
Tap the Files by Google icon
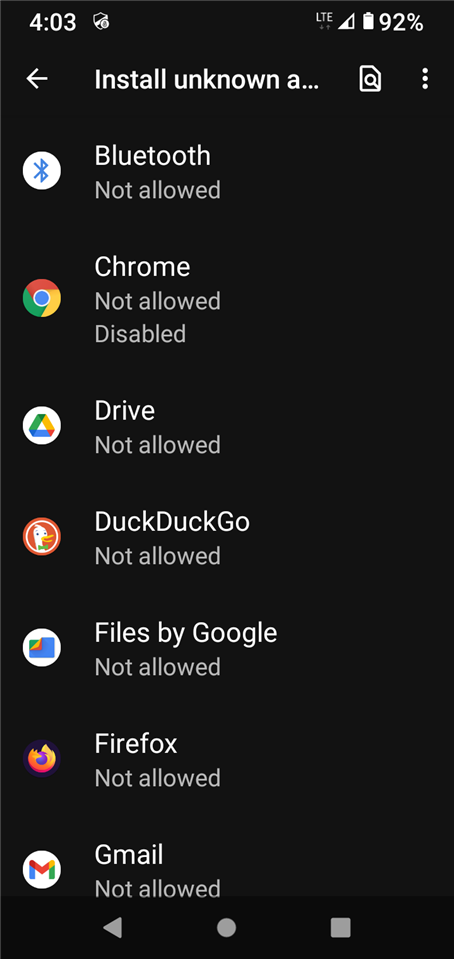click(x=42, y=647)
